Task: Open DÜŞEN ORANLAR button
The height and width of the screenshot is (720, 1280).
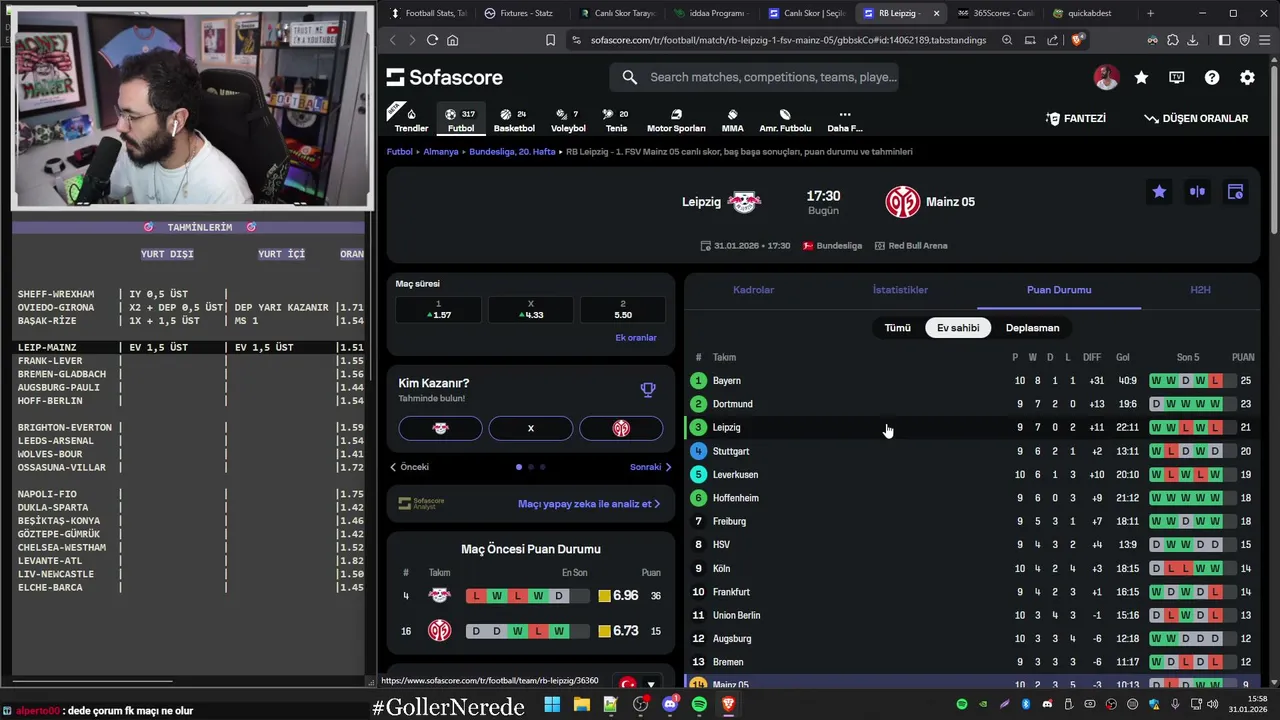Action: point(1196,118)
